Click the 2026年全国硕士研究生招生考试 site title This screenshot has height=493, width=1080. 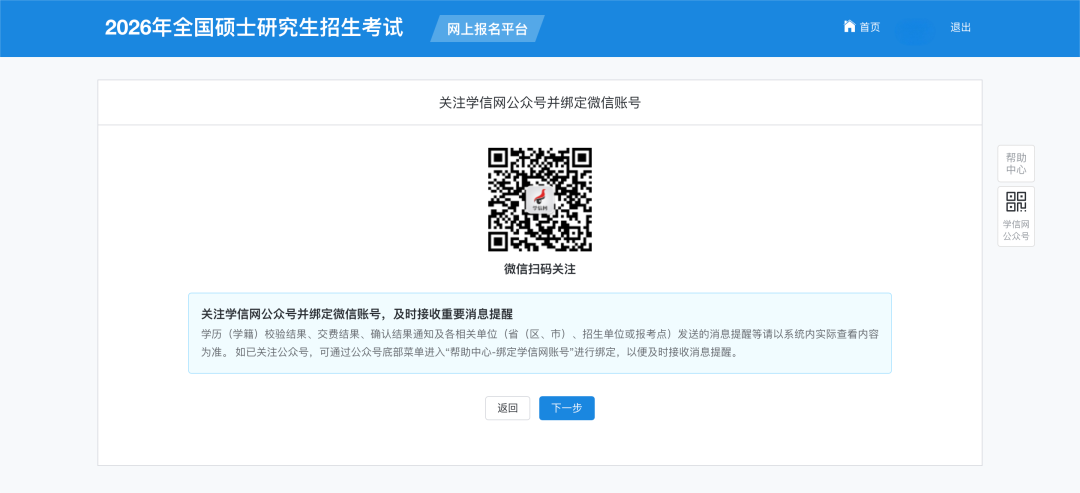(x=254, y=28)
